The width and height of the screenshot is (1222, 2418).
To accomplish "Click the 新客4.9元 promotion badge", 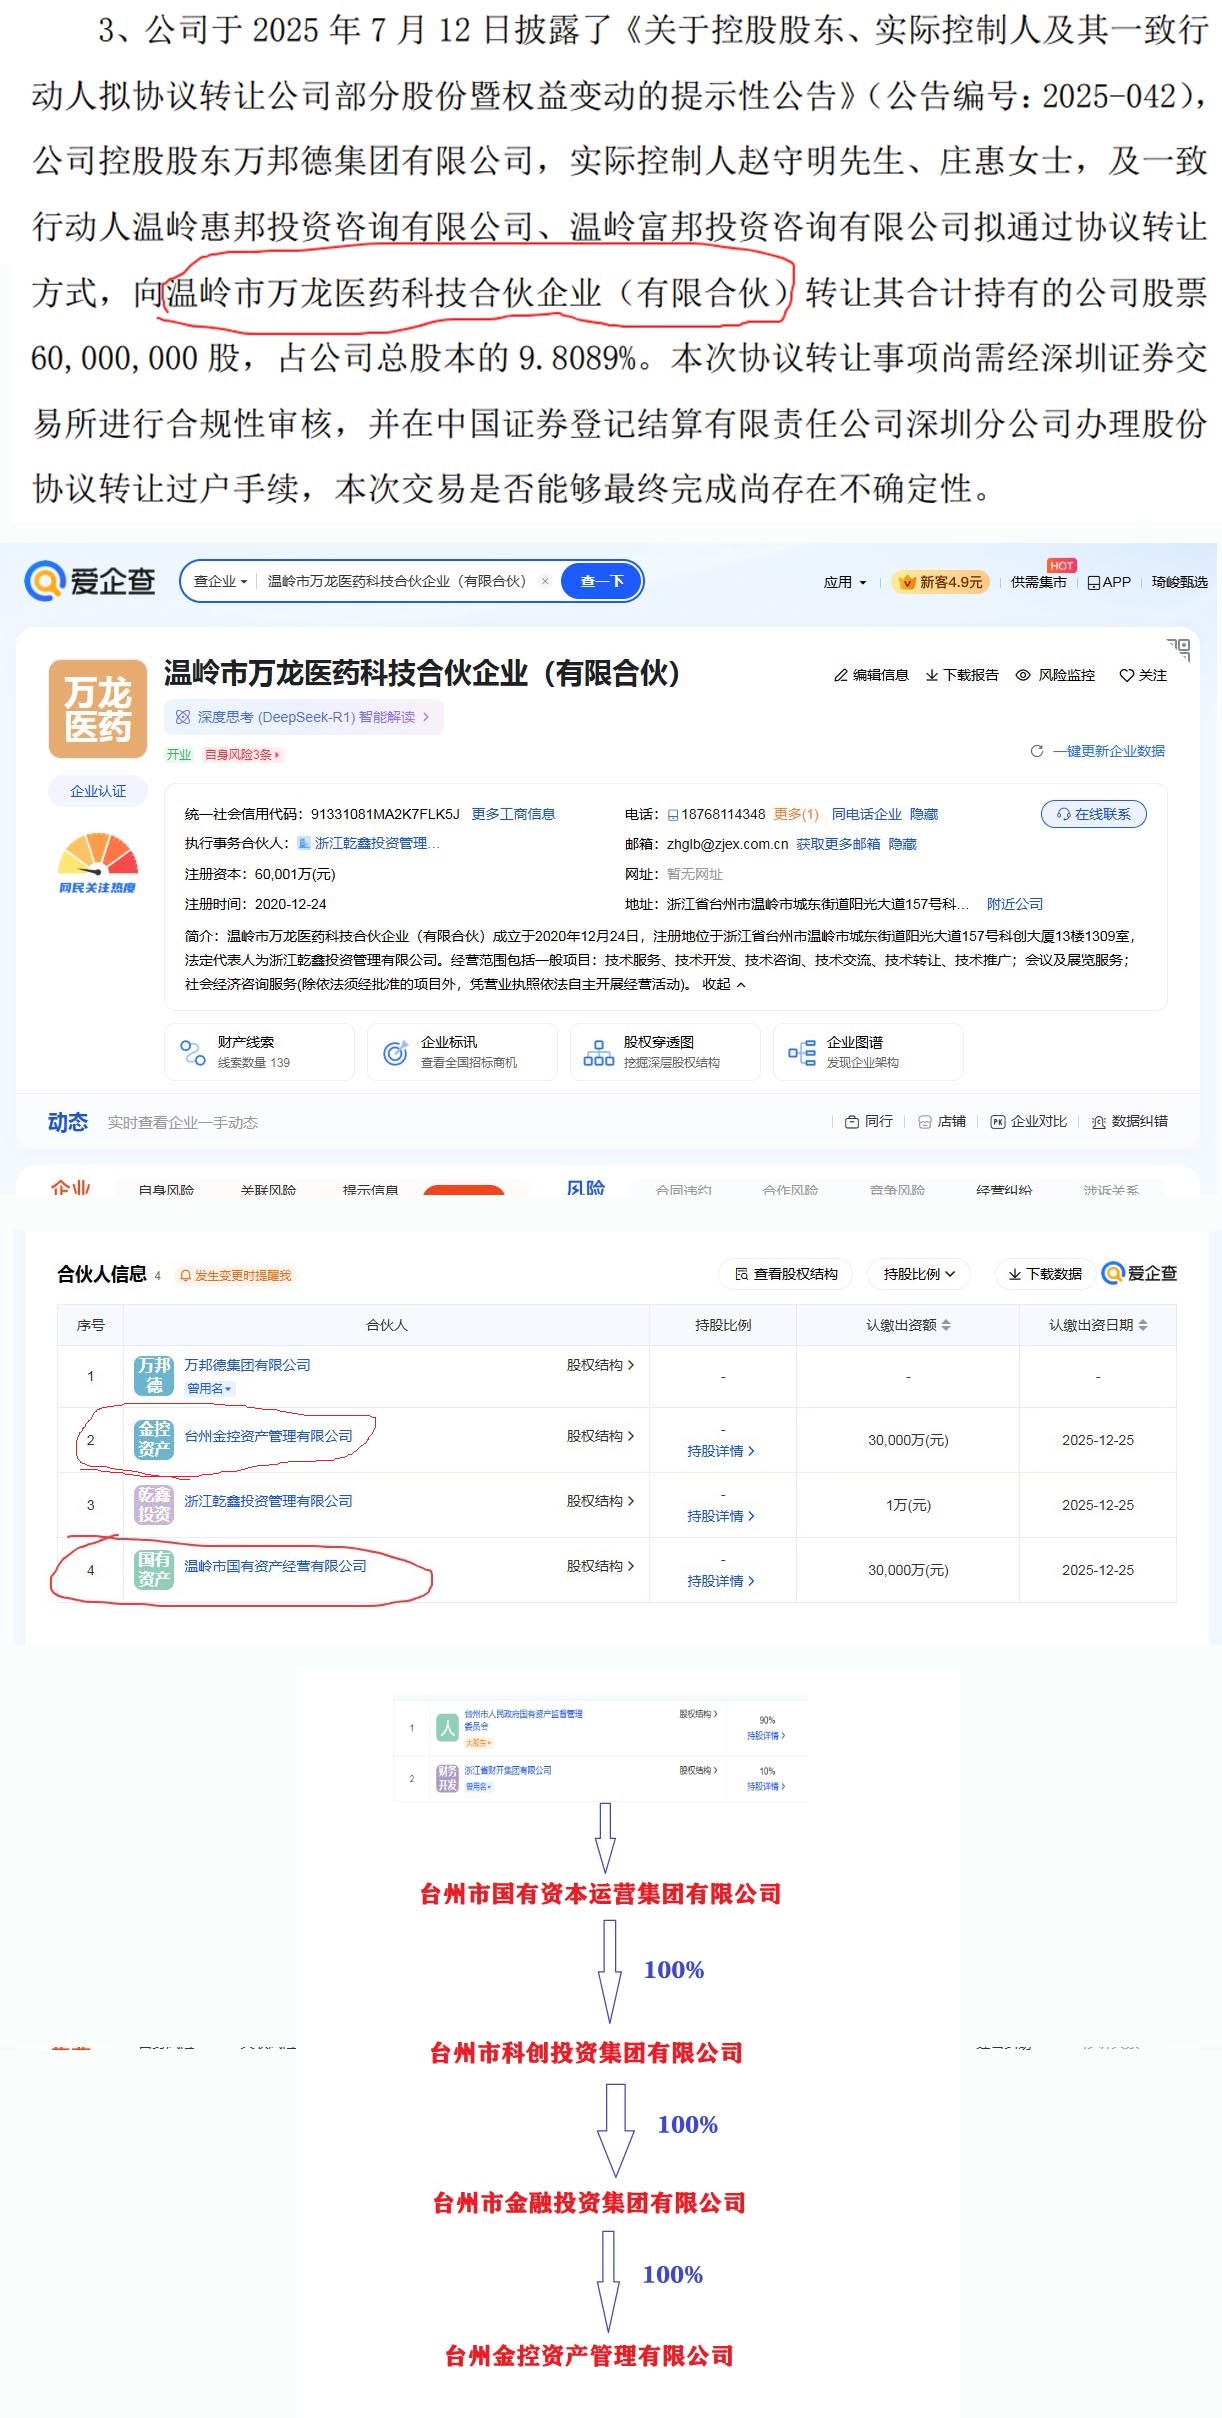I will (941, 582).
